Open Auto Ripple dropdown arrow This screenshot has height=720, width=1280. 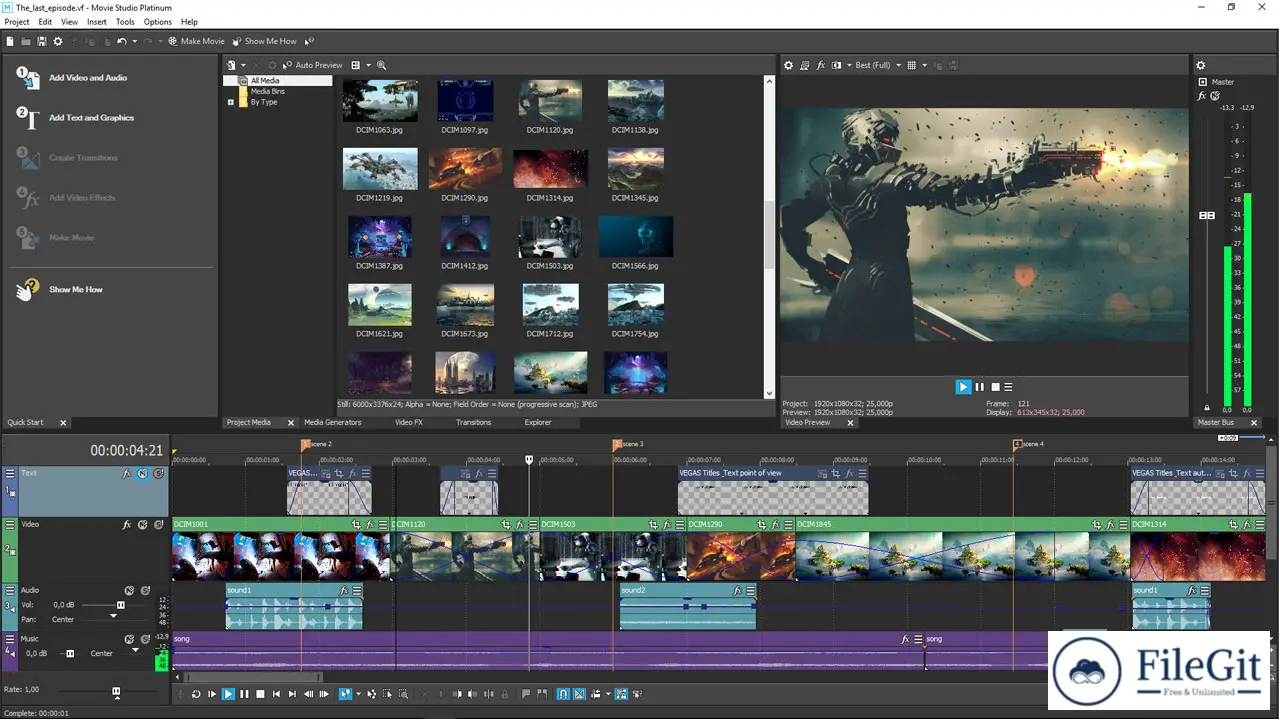(608, 694)
